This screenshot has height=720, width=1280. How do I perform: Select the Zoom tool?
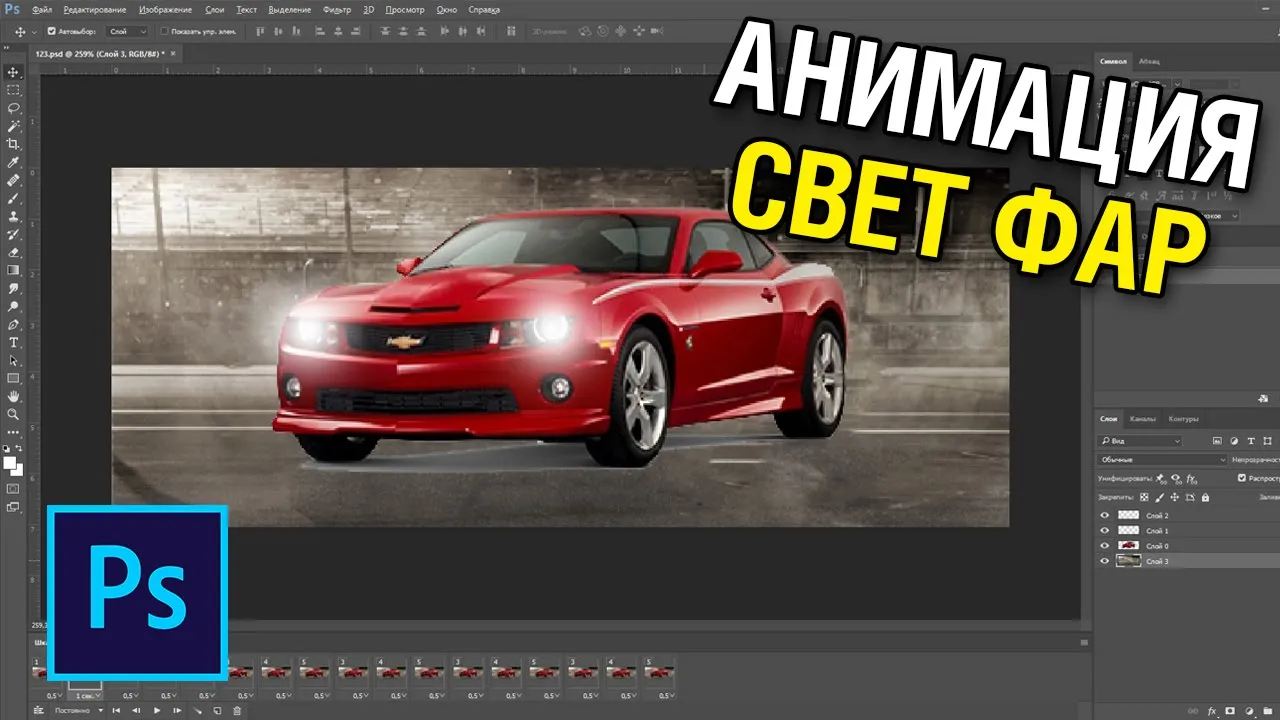[14, 412]
